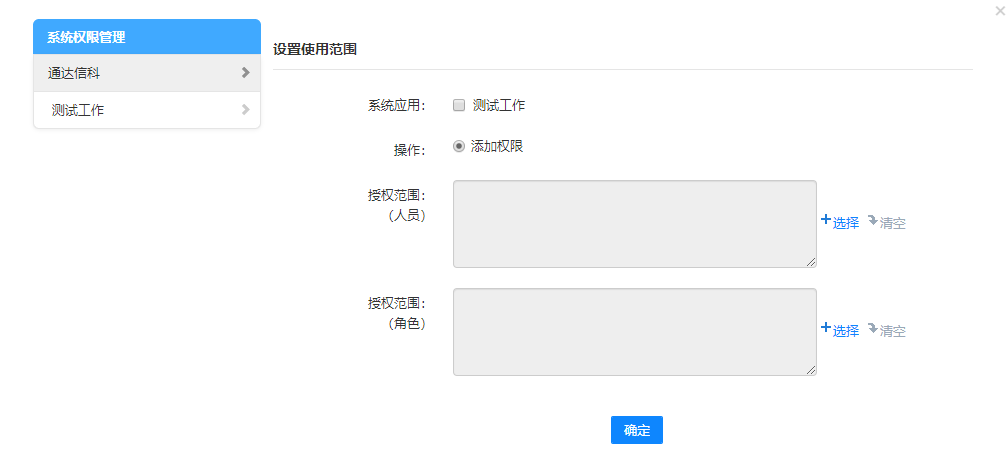
Task: Click inside the 授权范围（人员） text area
Action: pos(634,224)
